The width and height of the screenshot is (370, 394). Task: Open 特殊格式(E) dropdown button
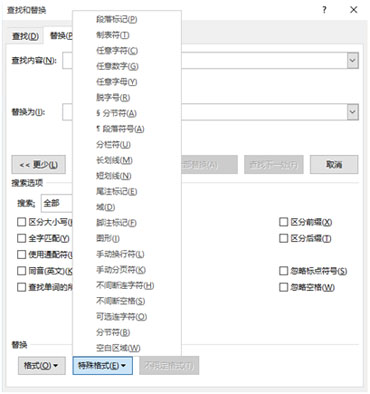point(102,366)
